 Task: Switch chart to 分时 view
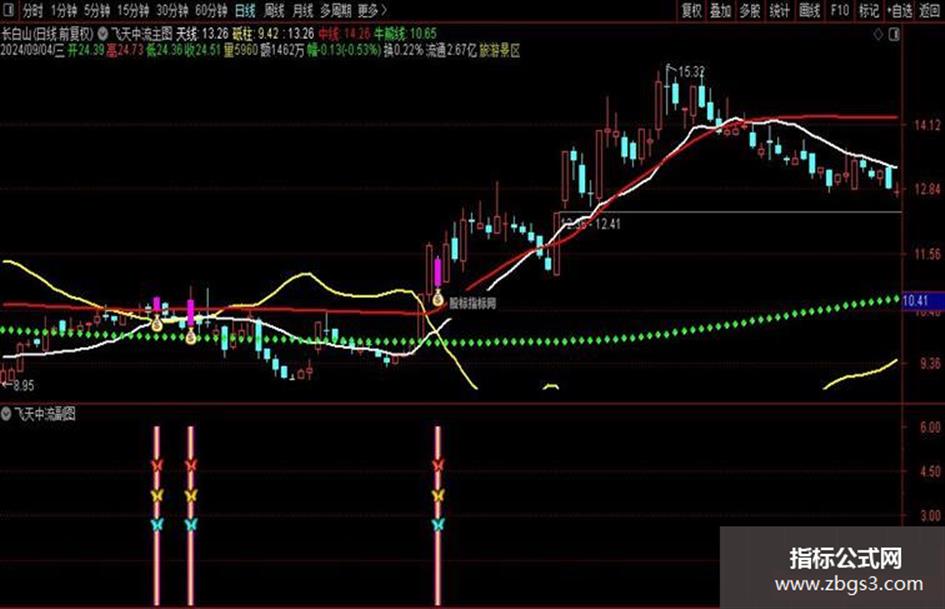33,10
